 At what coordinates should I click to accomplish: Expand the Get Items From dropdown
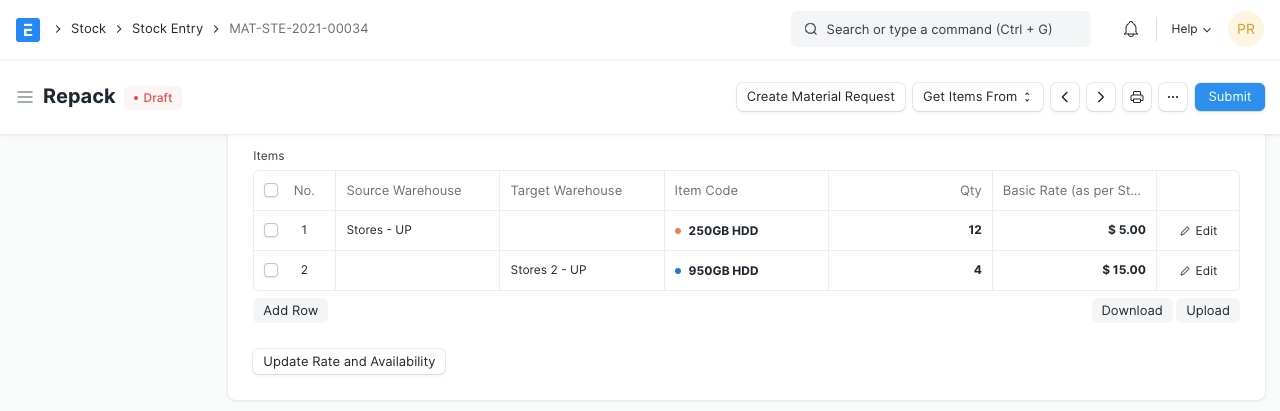point(977,97)
